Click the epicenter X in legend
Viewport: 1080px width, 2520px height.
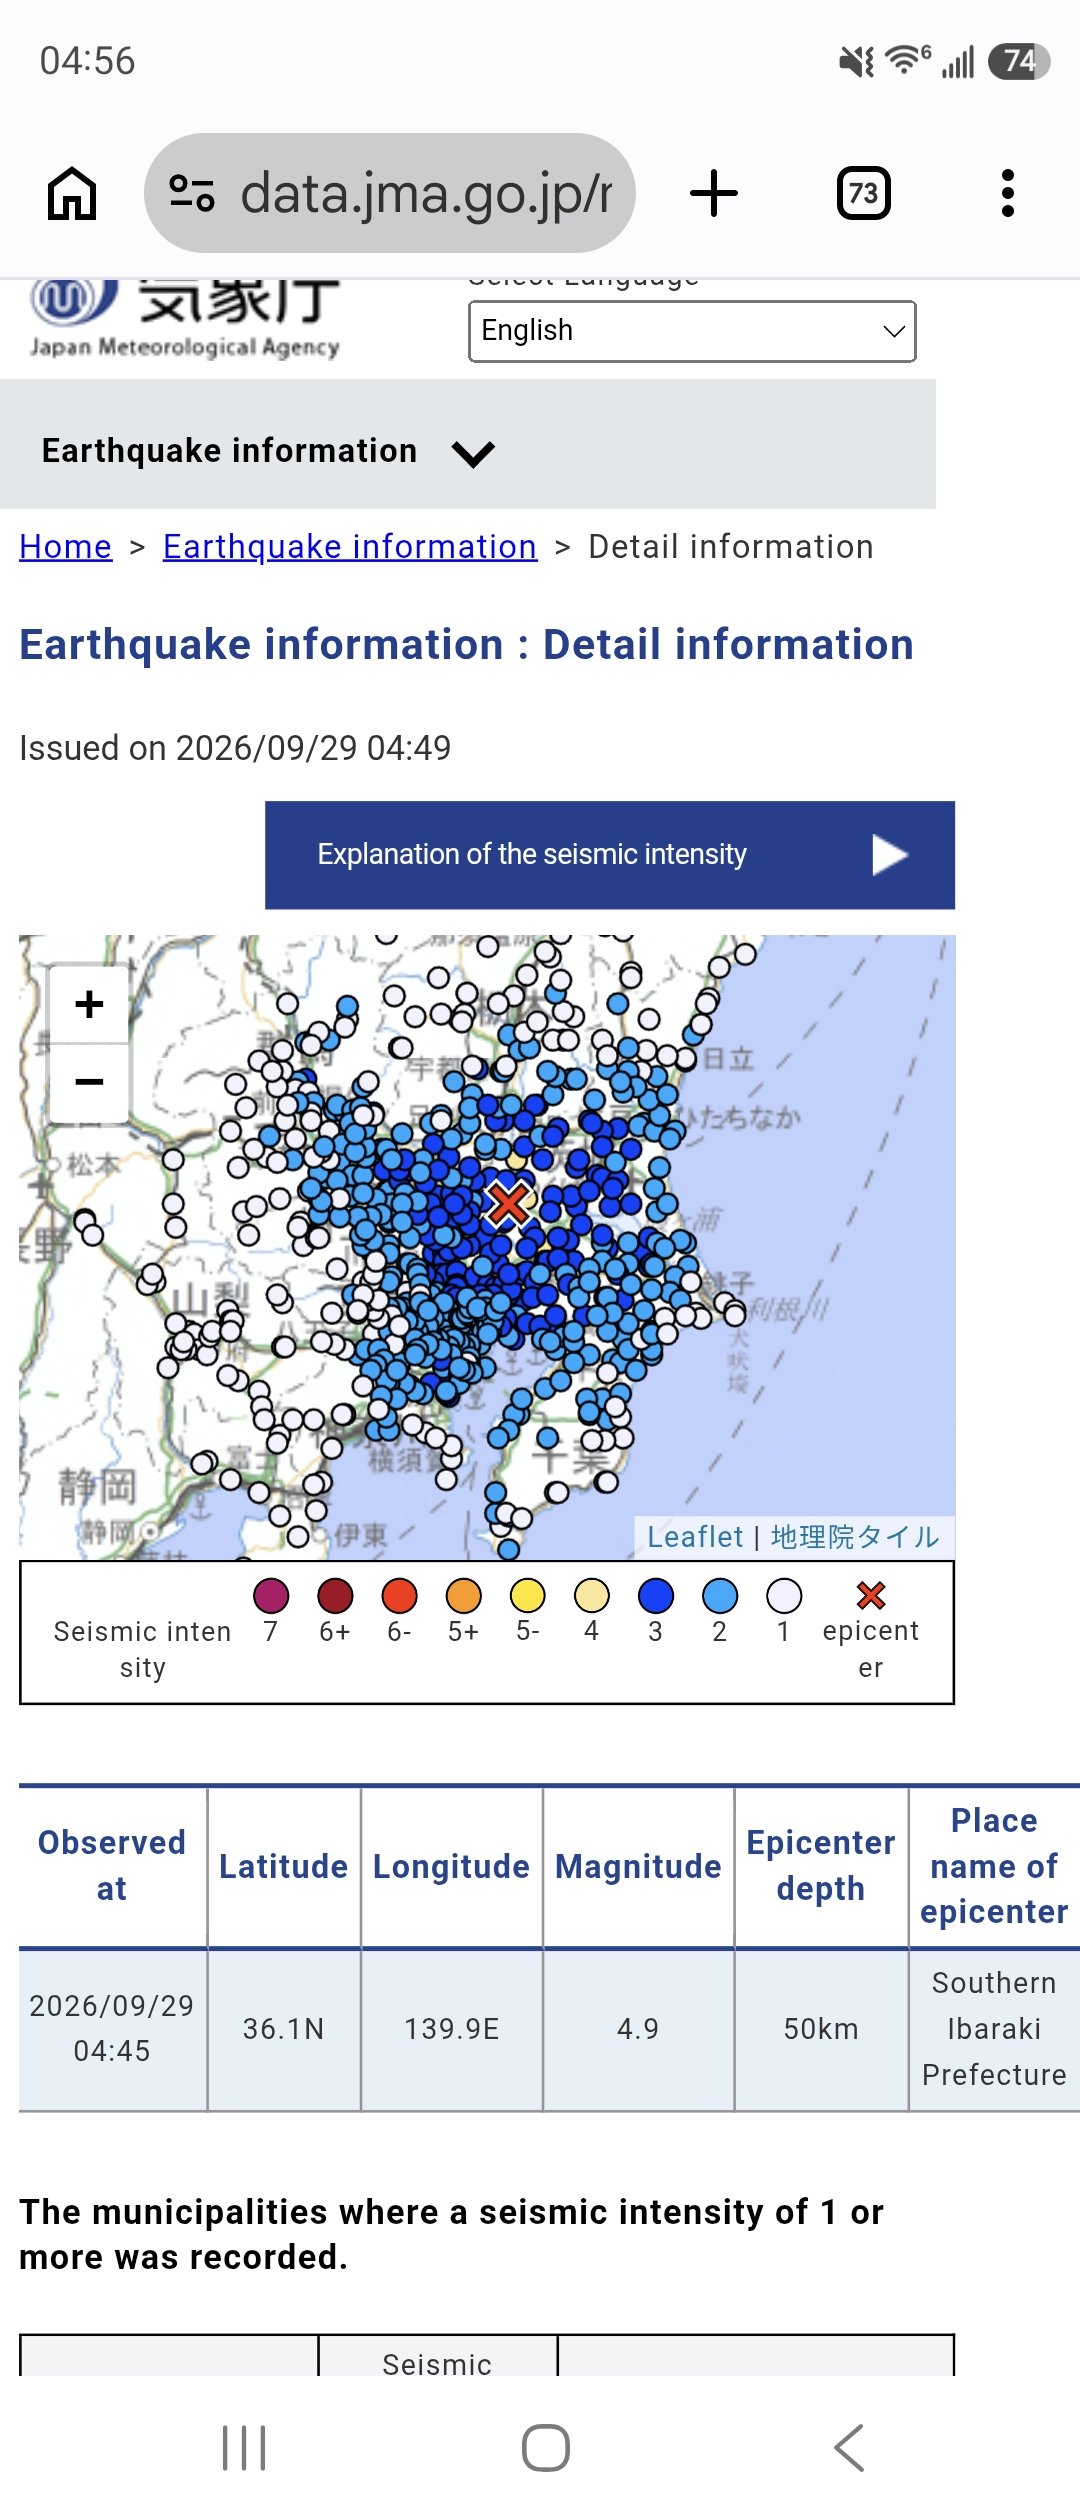click(x=871, y=1595)
